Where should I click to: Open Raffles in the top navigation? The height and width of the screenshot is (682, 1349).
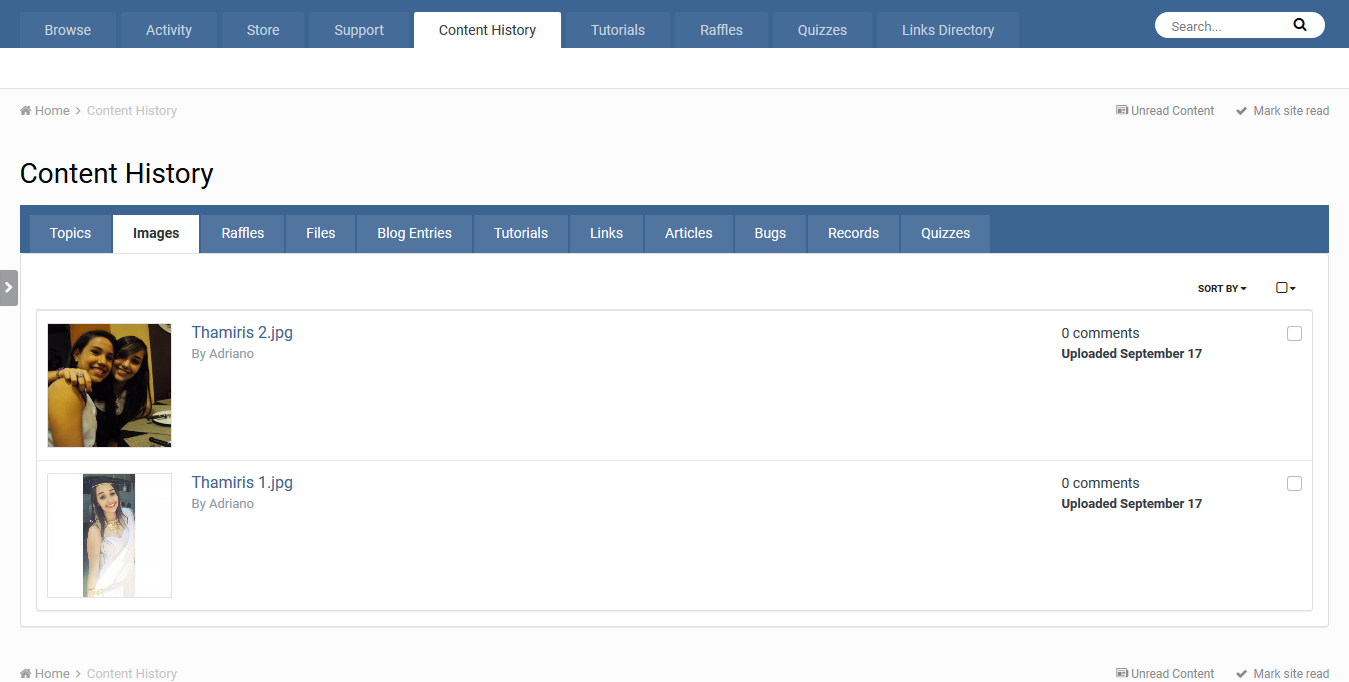(721, 30)
